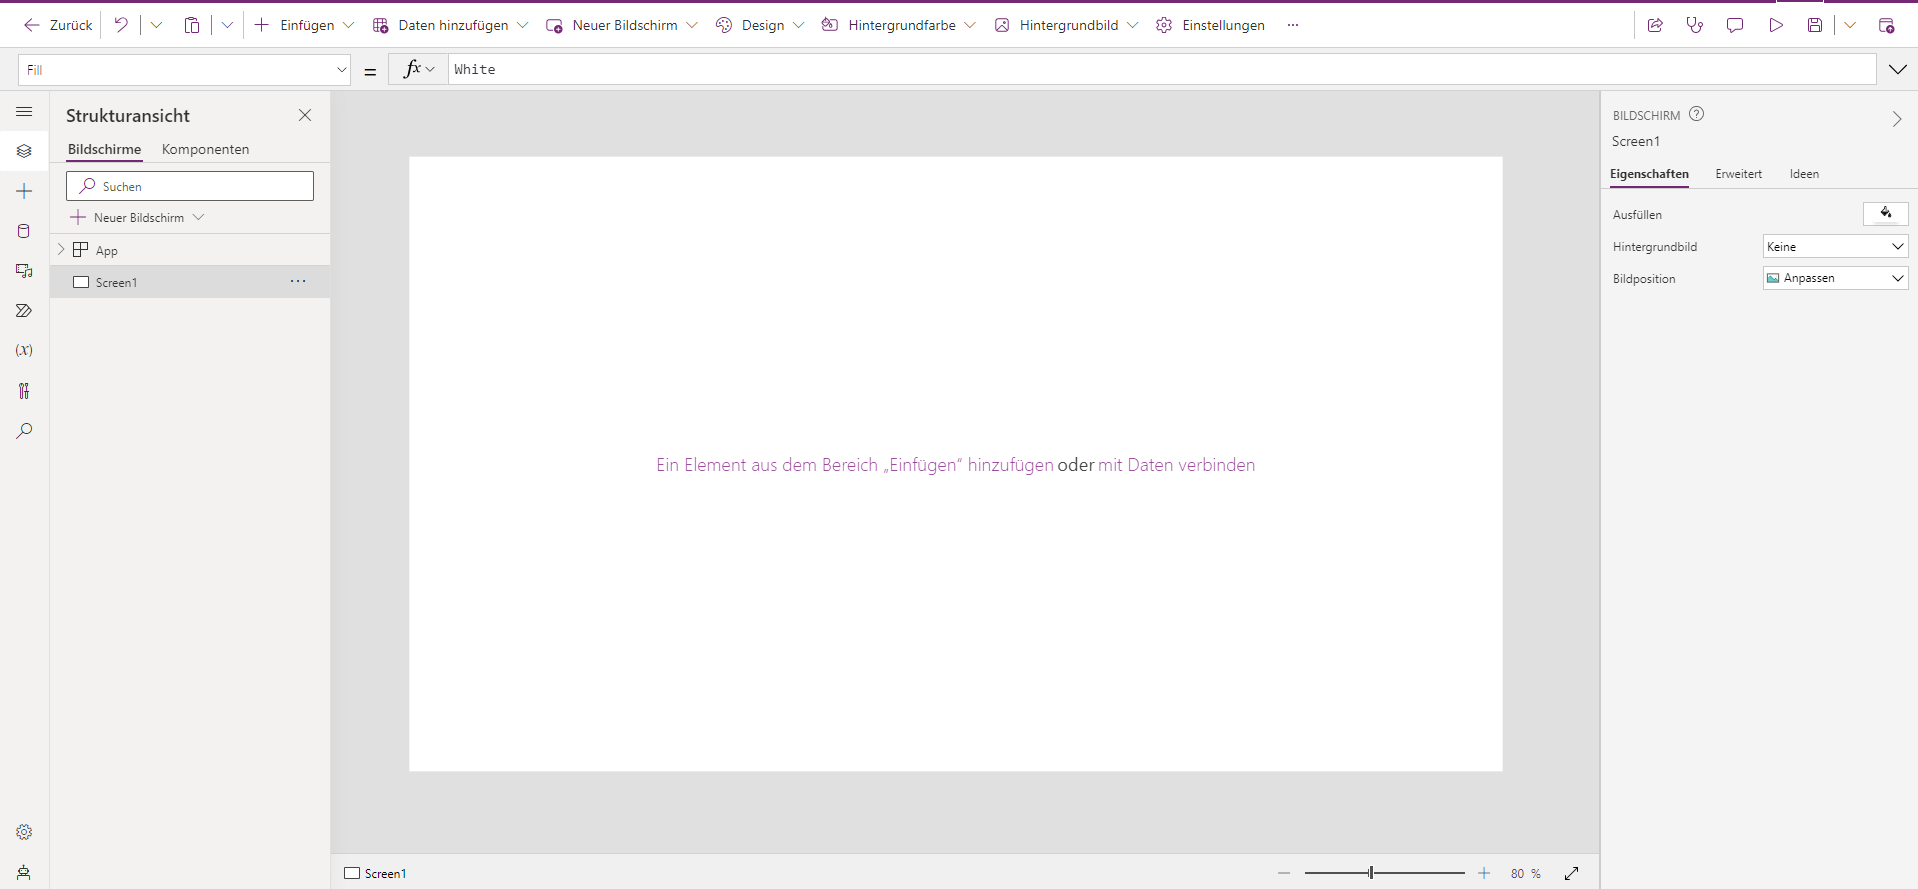Switch to the Bildschirme tab
Image resolution: width=1918 pixels, height=889 pixels.
(104, 149)
